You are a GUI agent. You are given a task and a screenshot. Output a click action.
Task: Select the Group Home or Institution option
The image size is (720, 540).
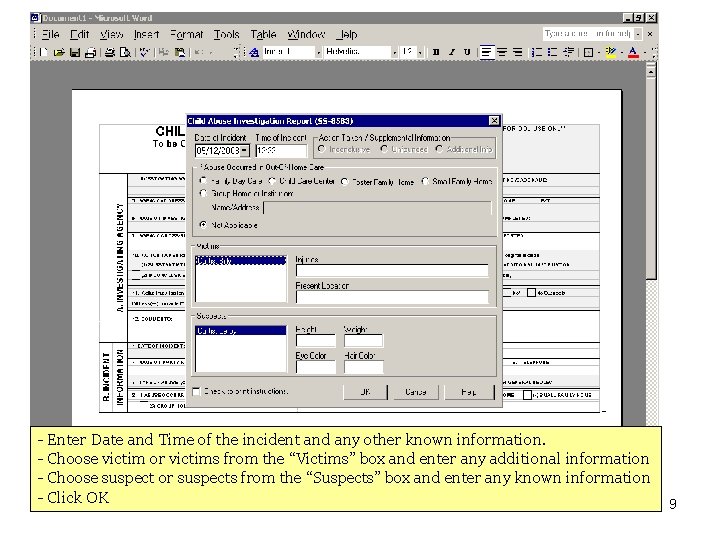pos(203,193)
